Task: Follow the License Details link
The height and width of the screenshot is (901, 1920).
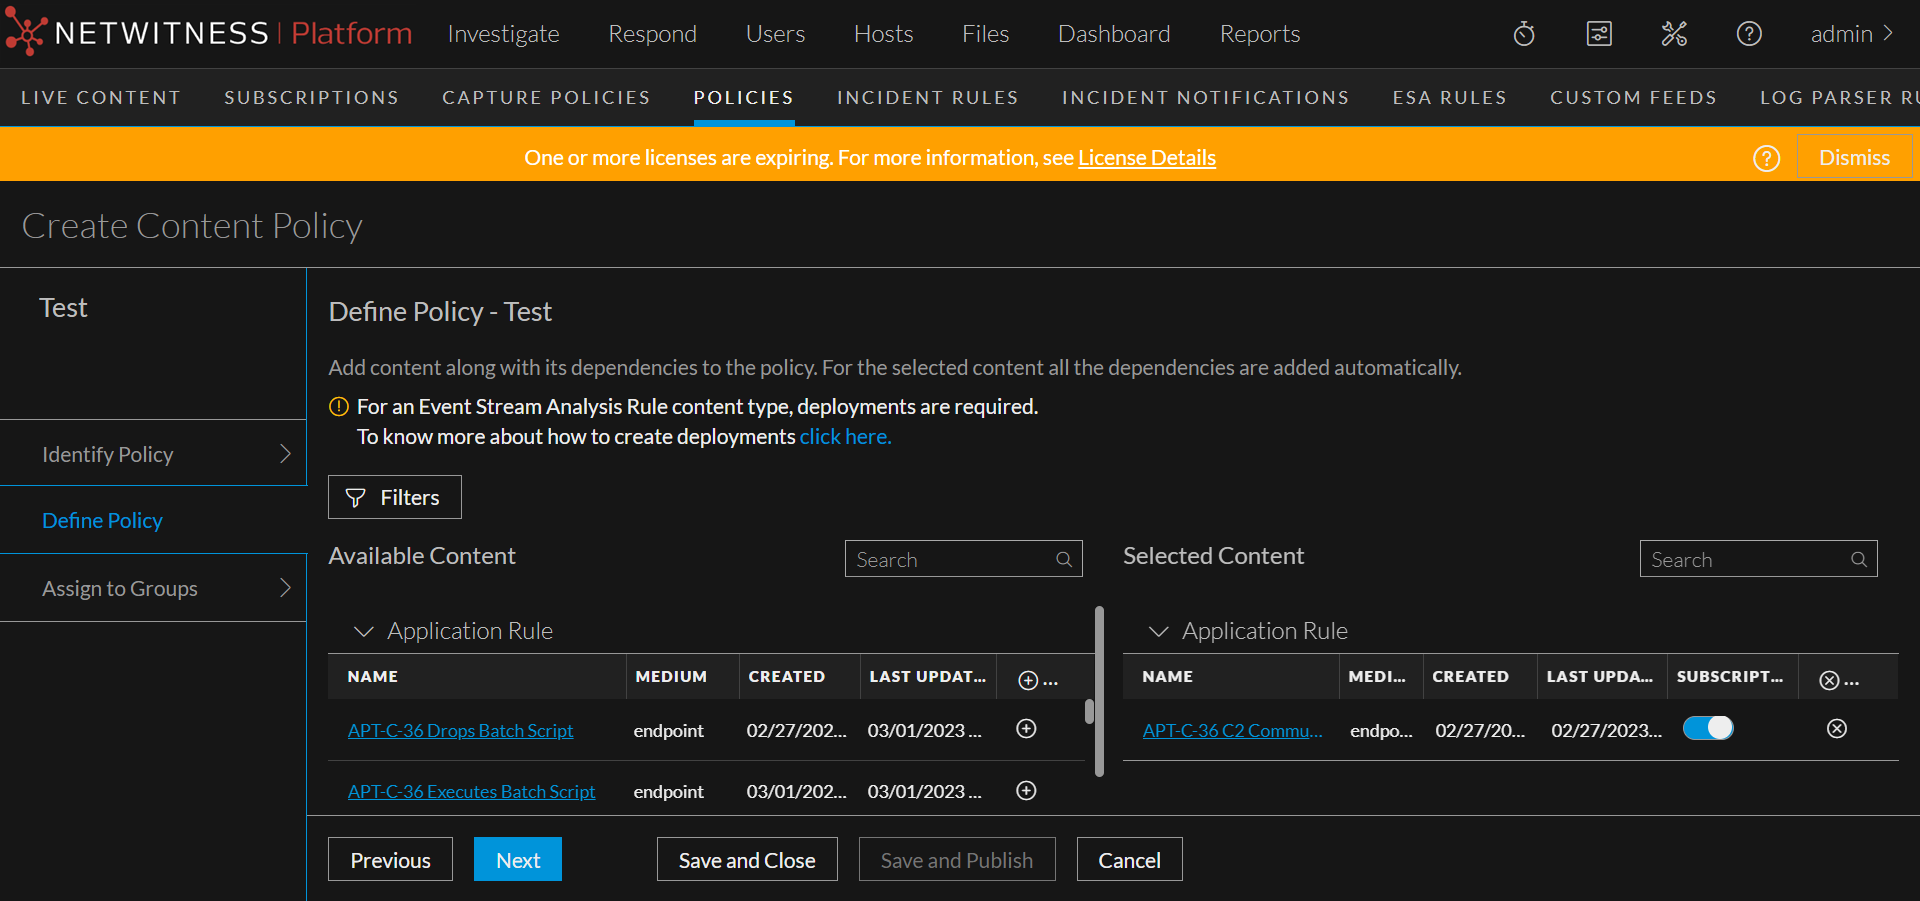Action: point(1146,158)
